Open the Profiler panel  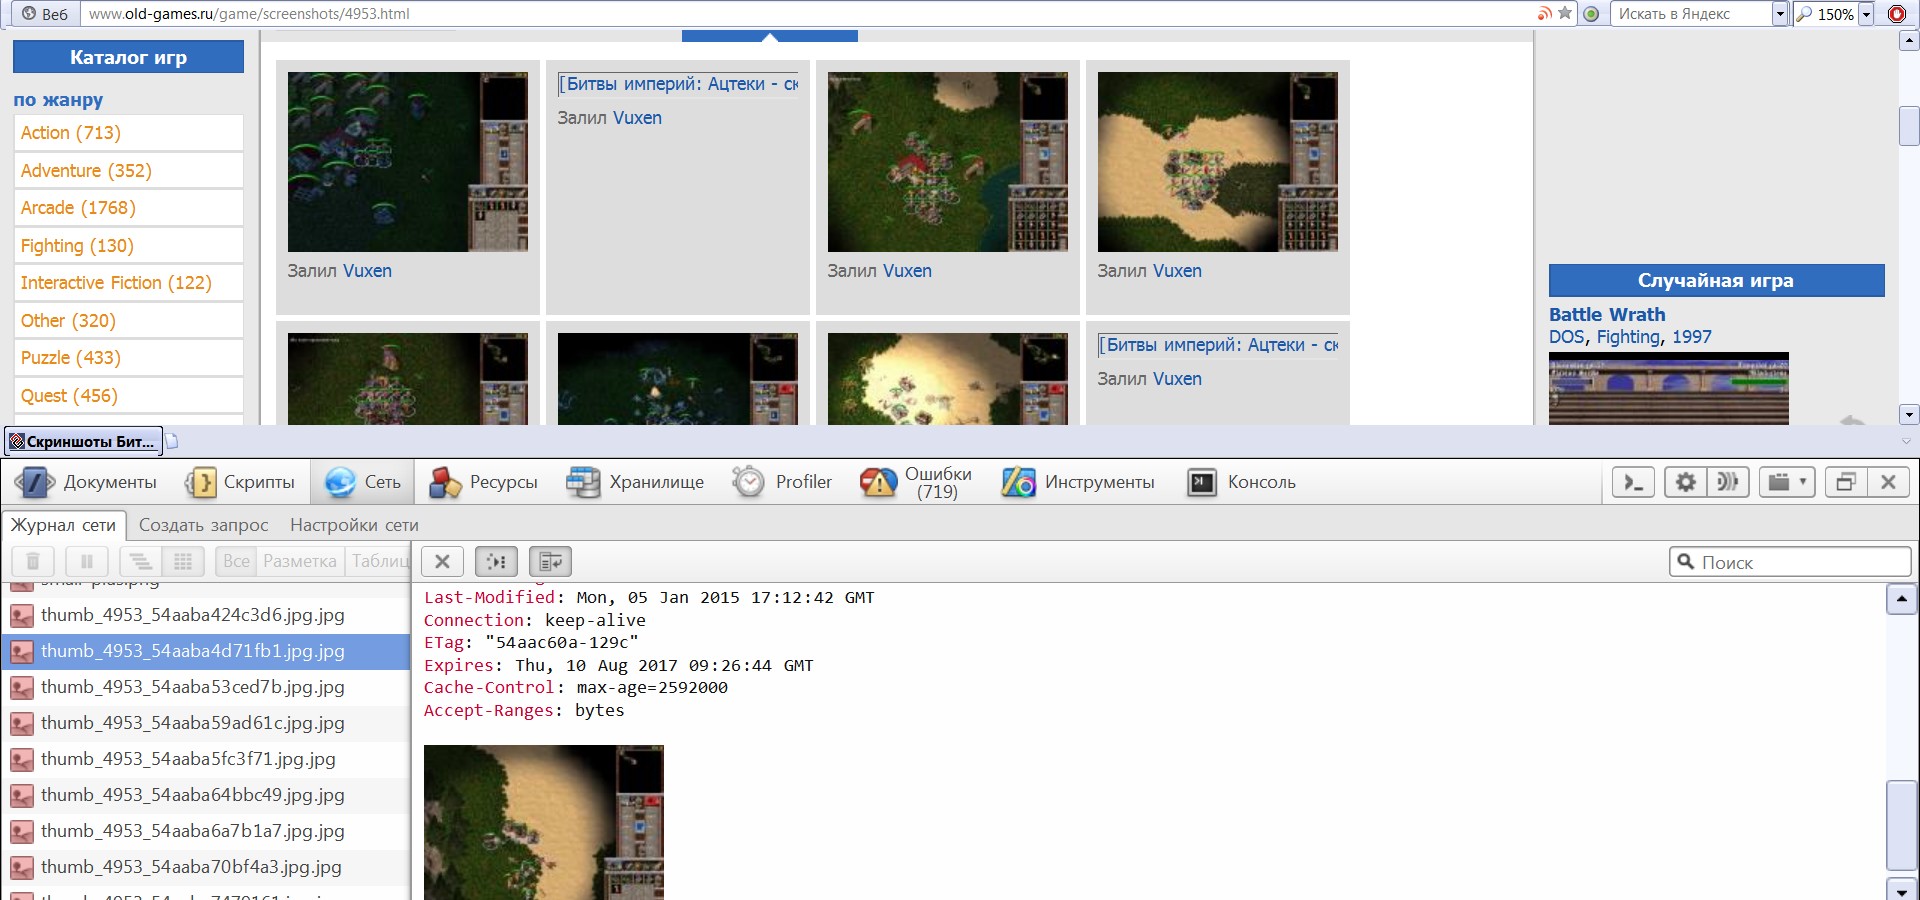[x=782, y=482]
